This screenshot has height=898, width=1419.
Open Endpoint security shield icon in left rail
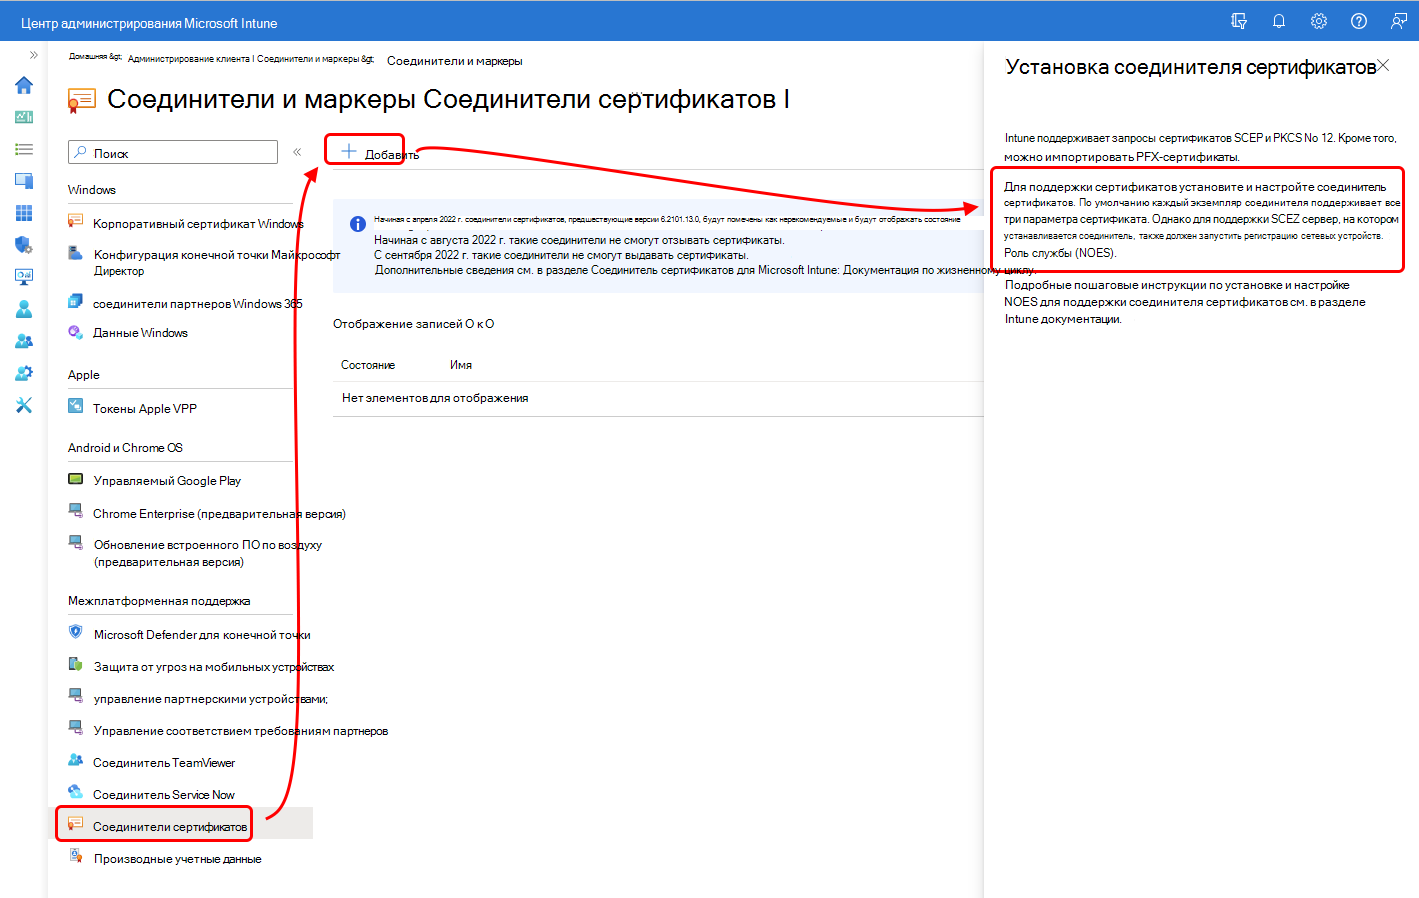click(24, 245)
